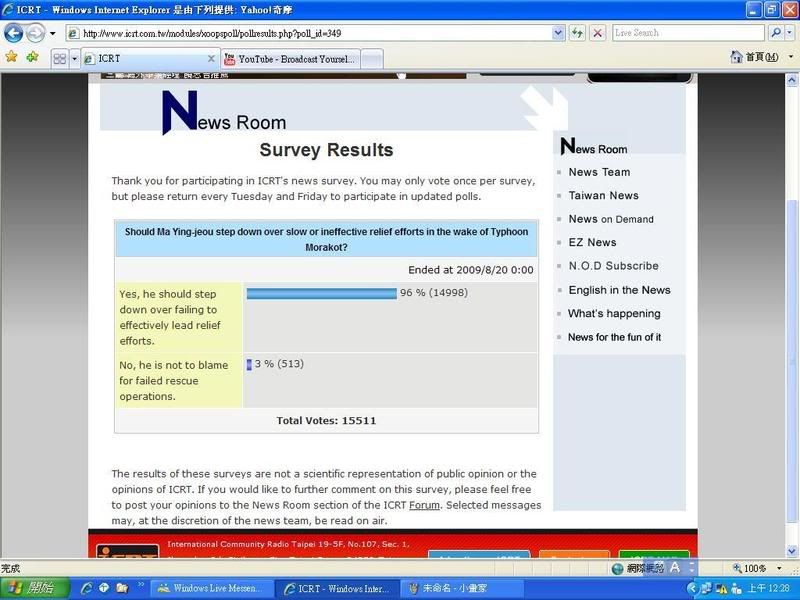Expand the tab list dropdown arrow
This screenshot has width=800, height=600.
tap(74, 59)
